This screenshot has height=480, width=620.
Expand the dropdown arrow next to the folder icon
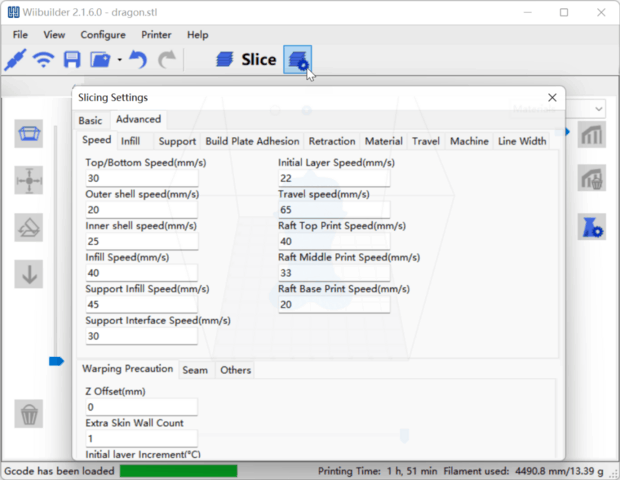coord(119,60)
